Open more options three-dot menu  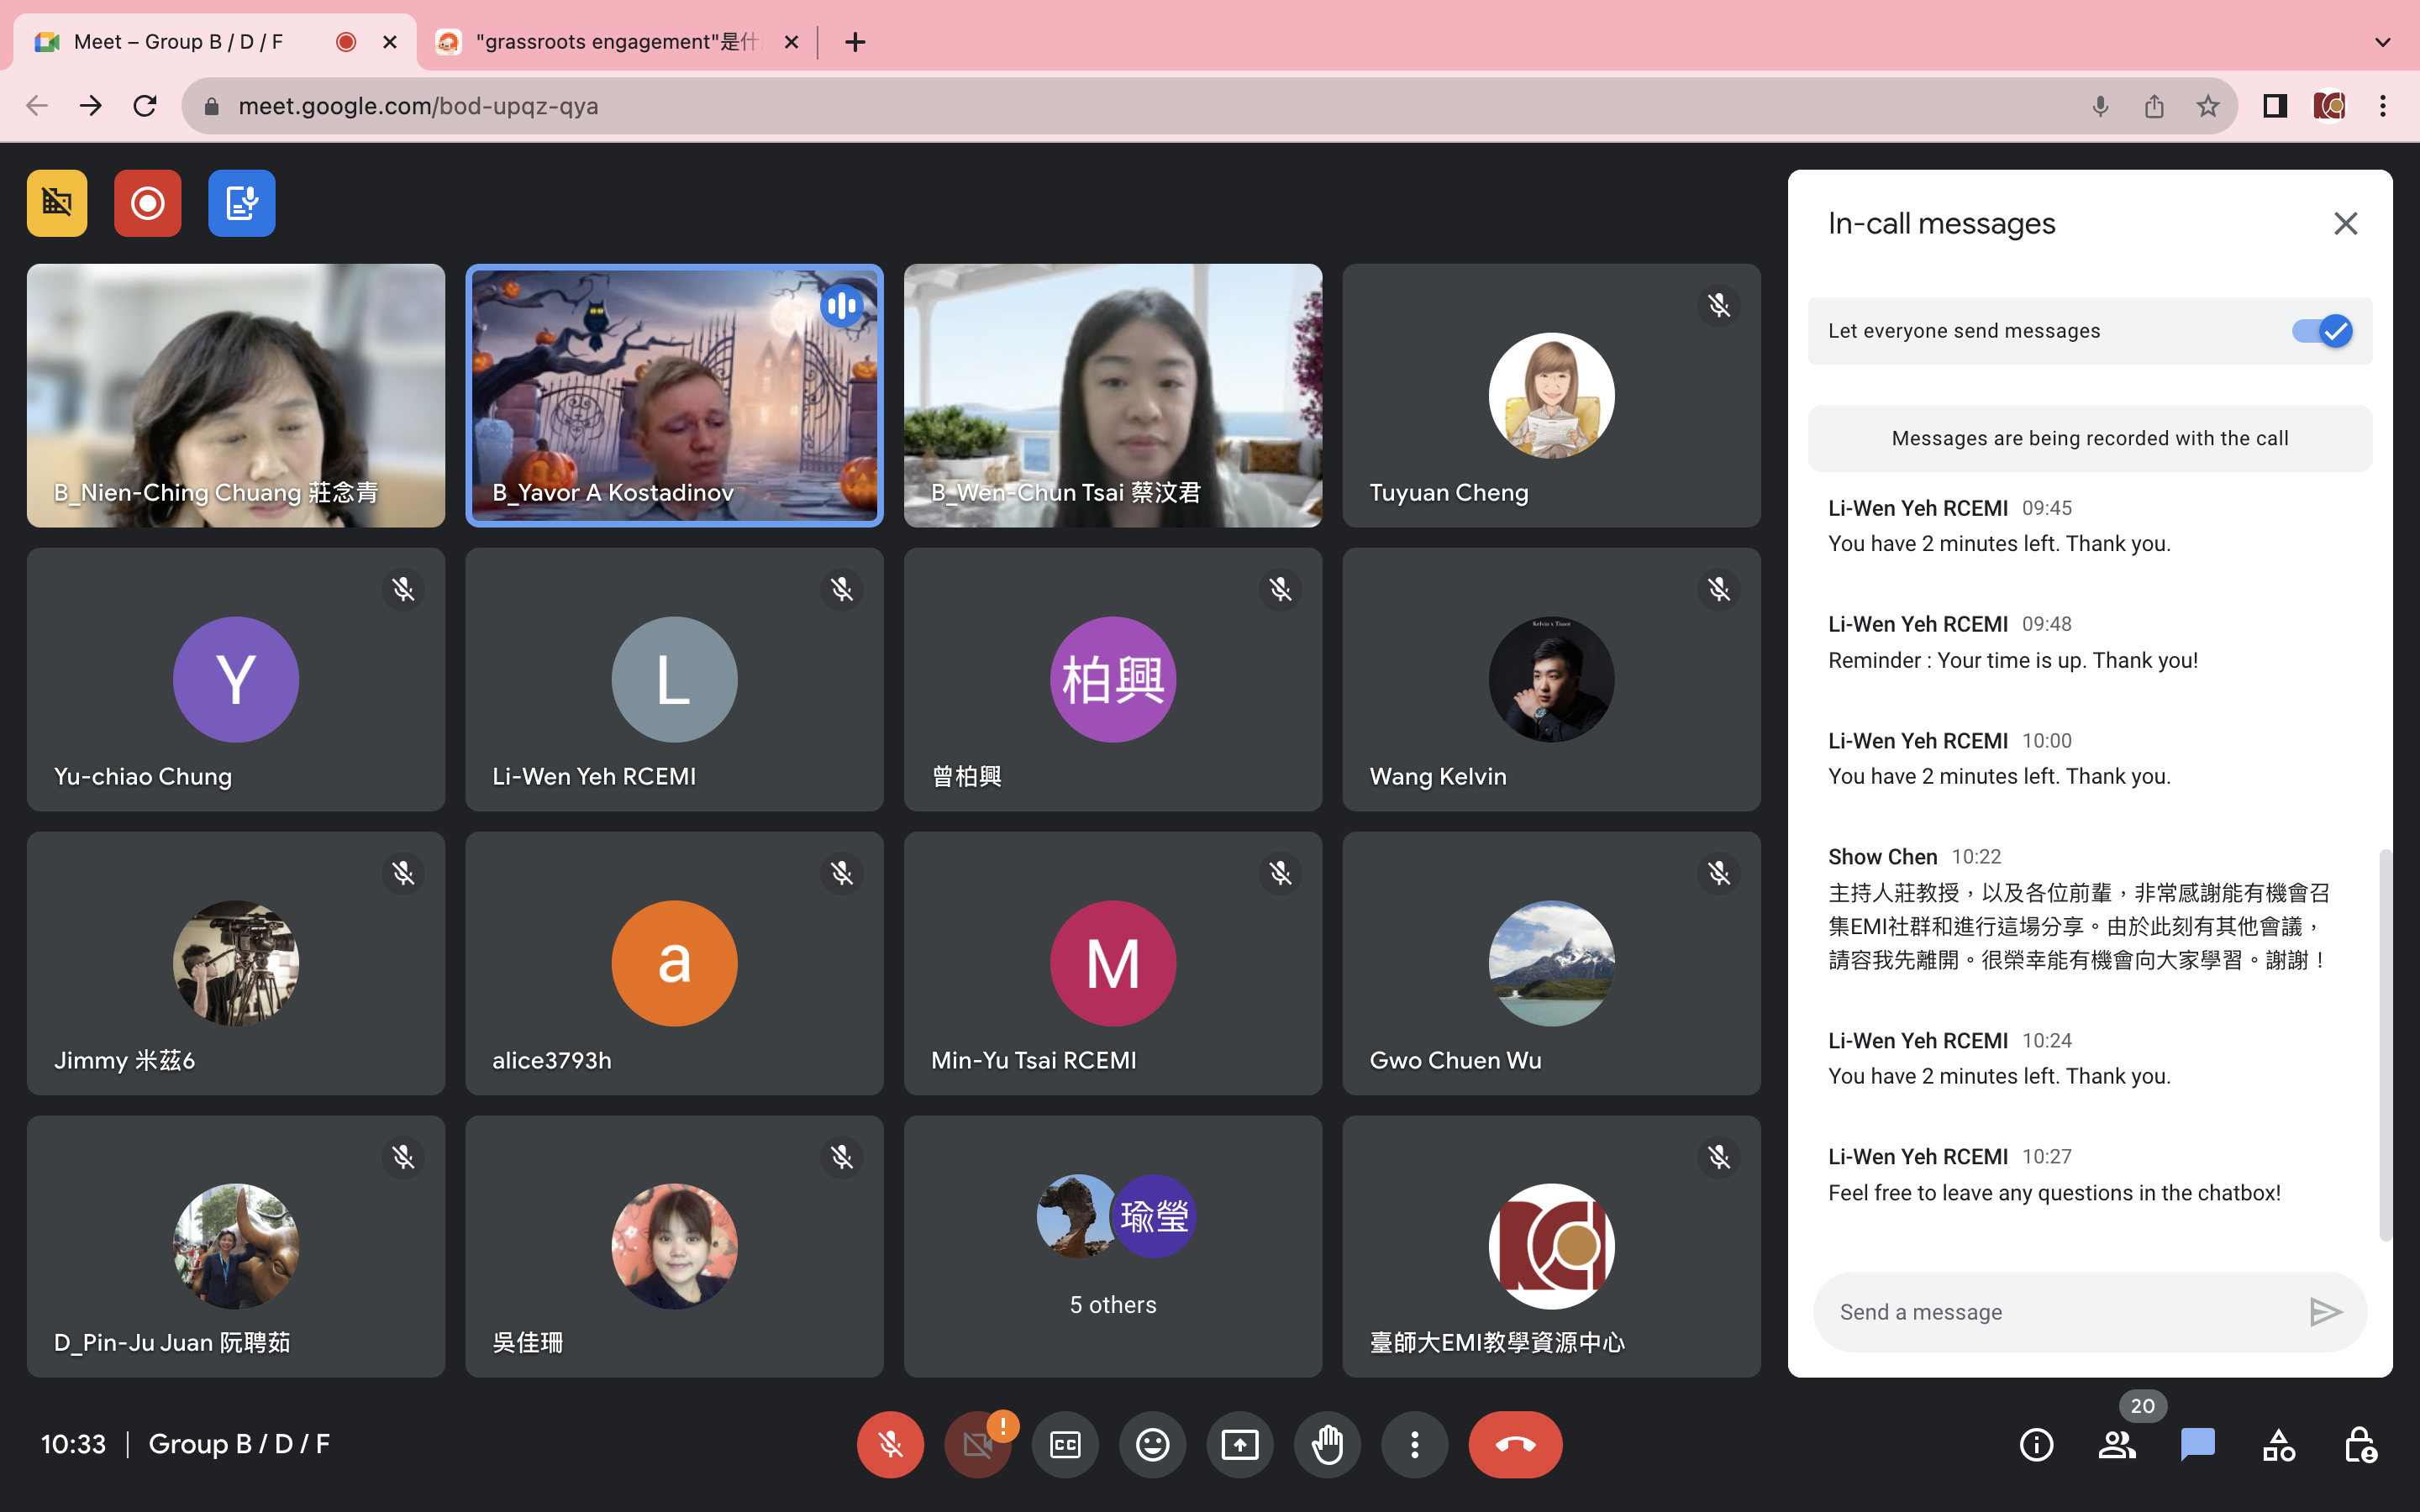[x=1414, y=1444]
